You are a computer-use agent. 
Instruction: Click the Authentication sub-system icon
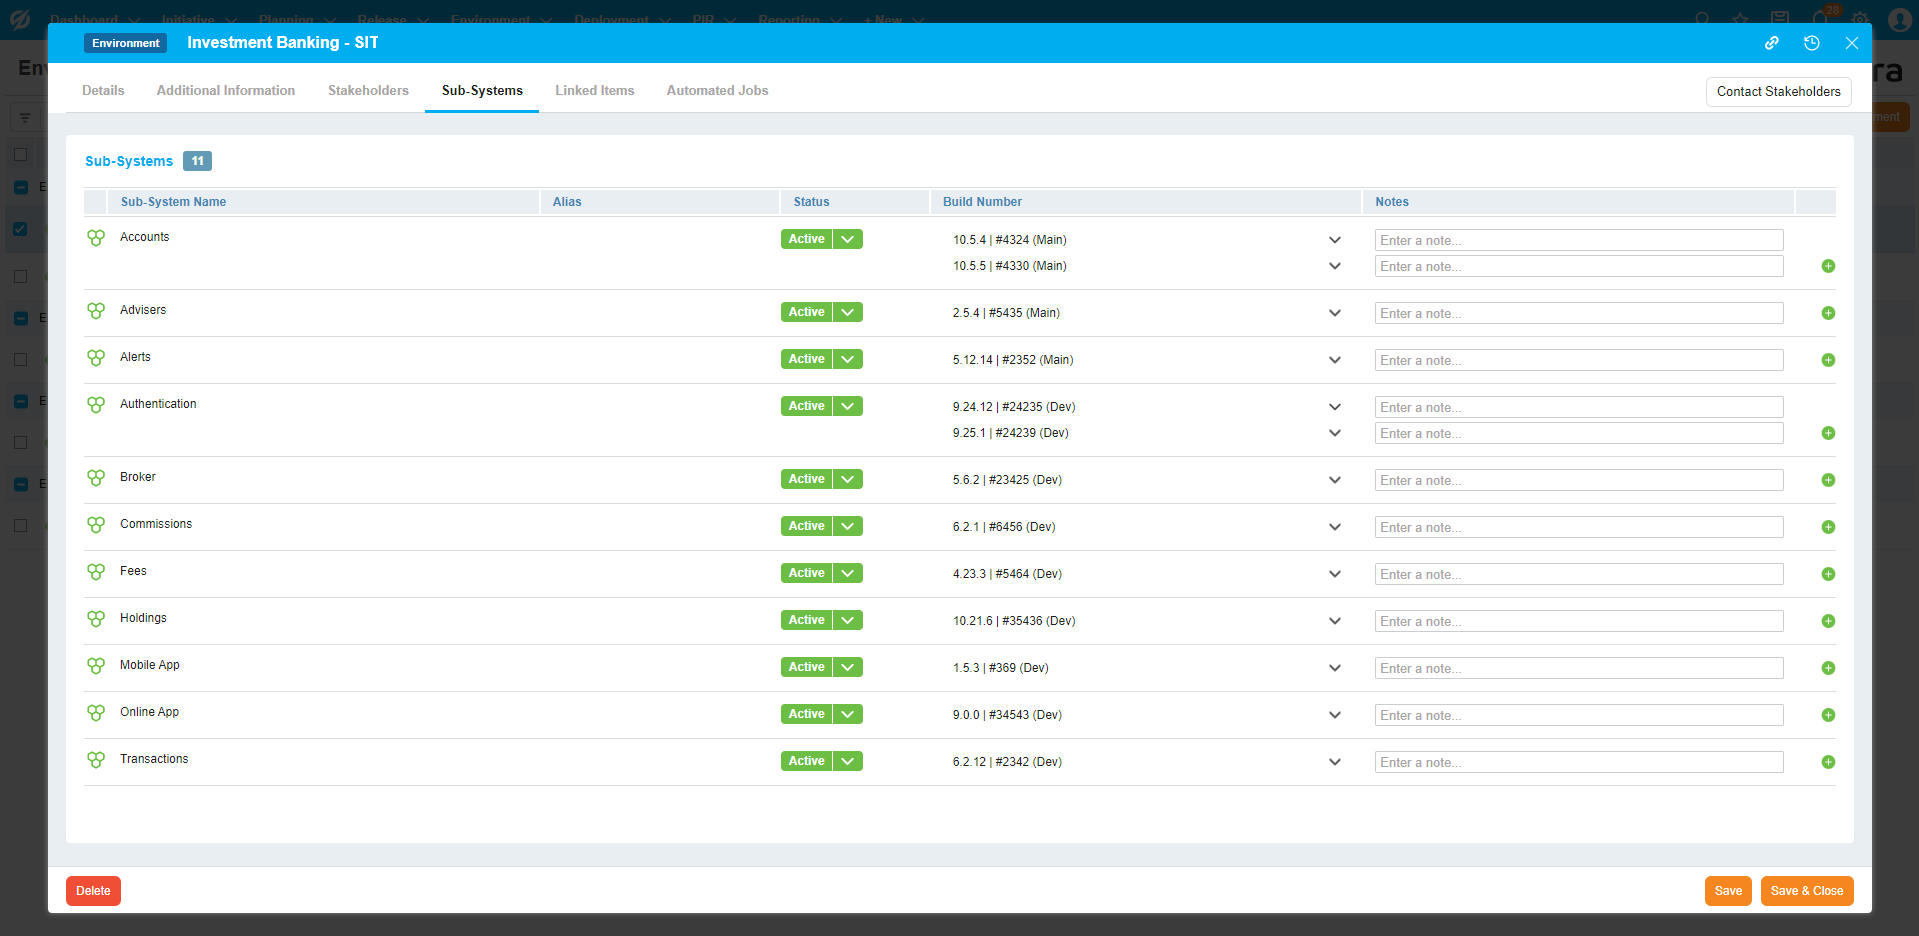coord(96,405)
